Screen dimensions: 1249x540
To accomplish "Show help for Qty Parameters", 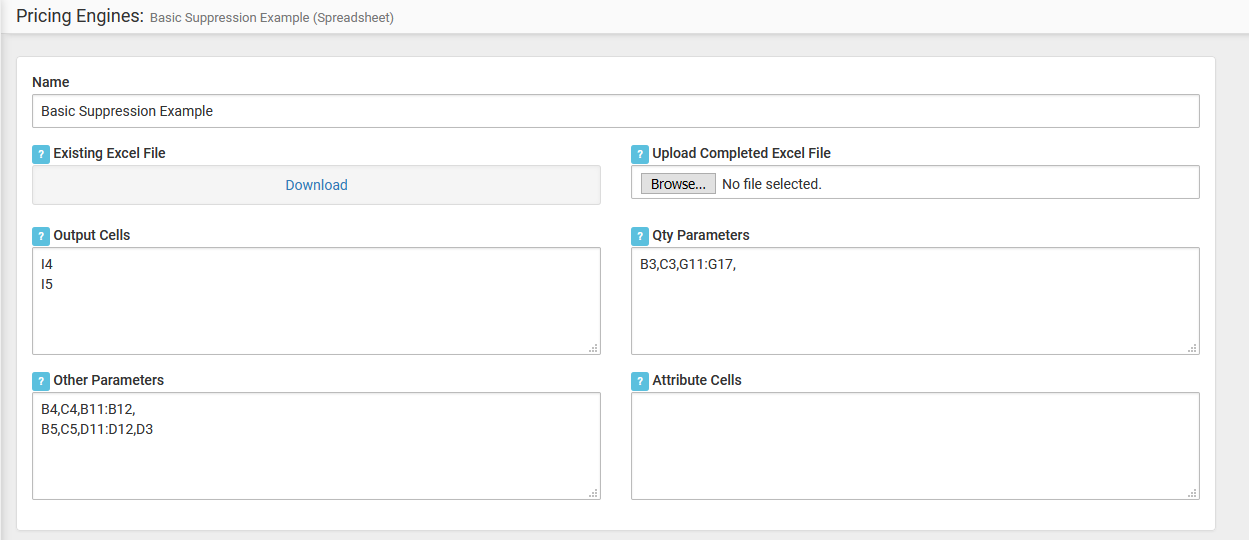I will tap(640, 236).
